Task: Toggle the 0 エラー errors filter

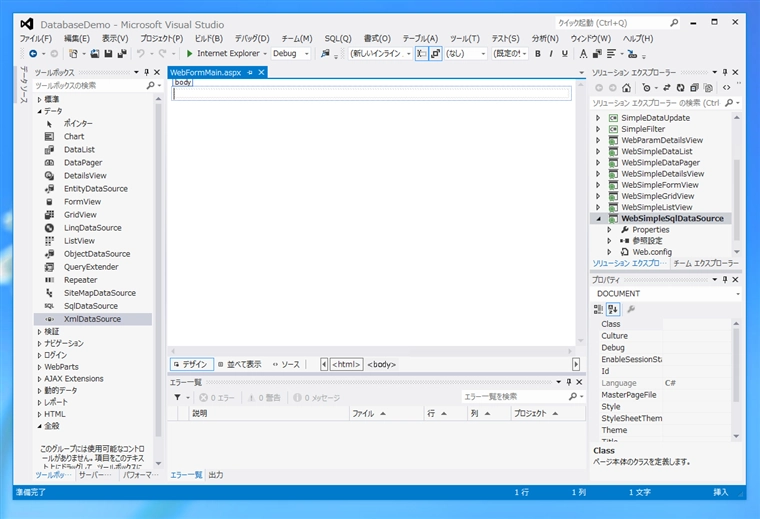Action: click(x=217, y=398)
